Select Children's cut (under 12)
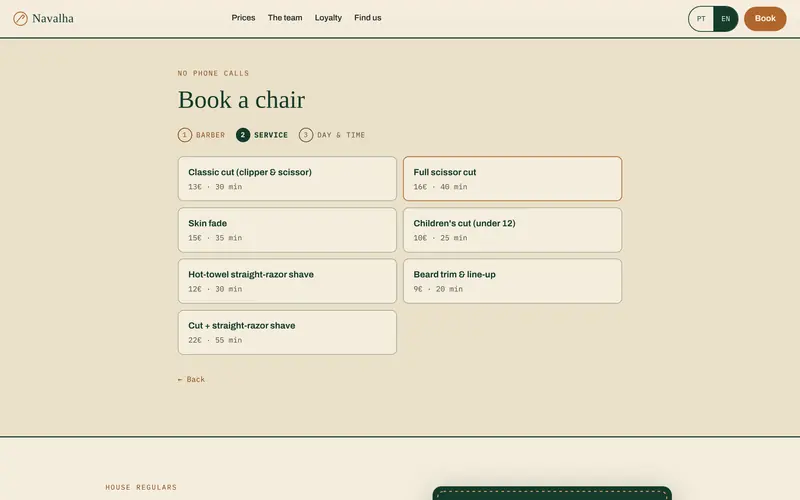Screen dimensions: 800x500 [512, 230]
